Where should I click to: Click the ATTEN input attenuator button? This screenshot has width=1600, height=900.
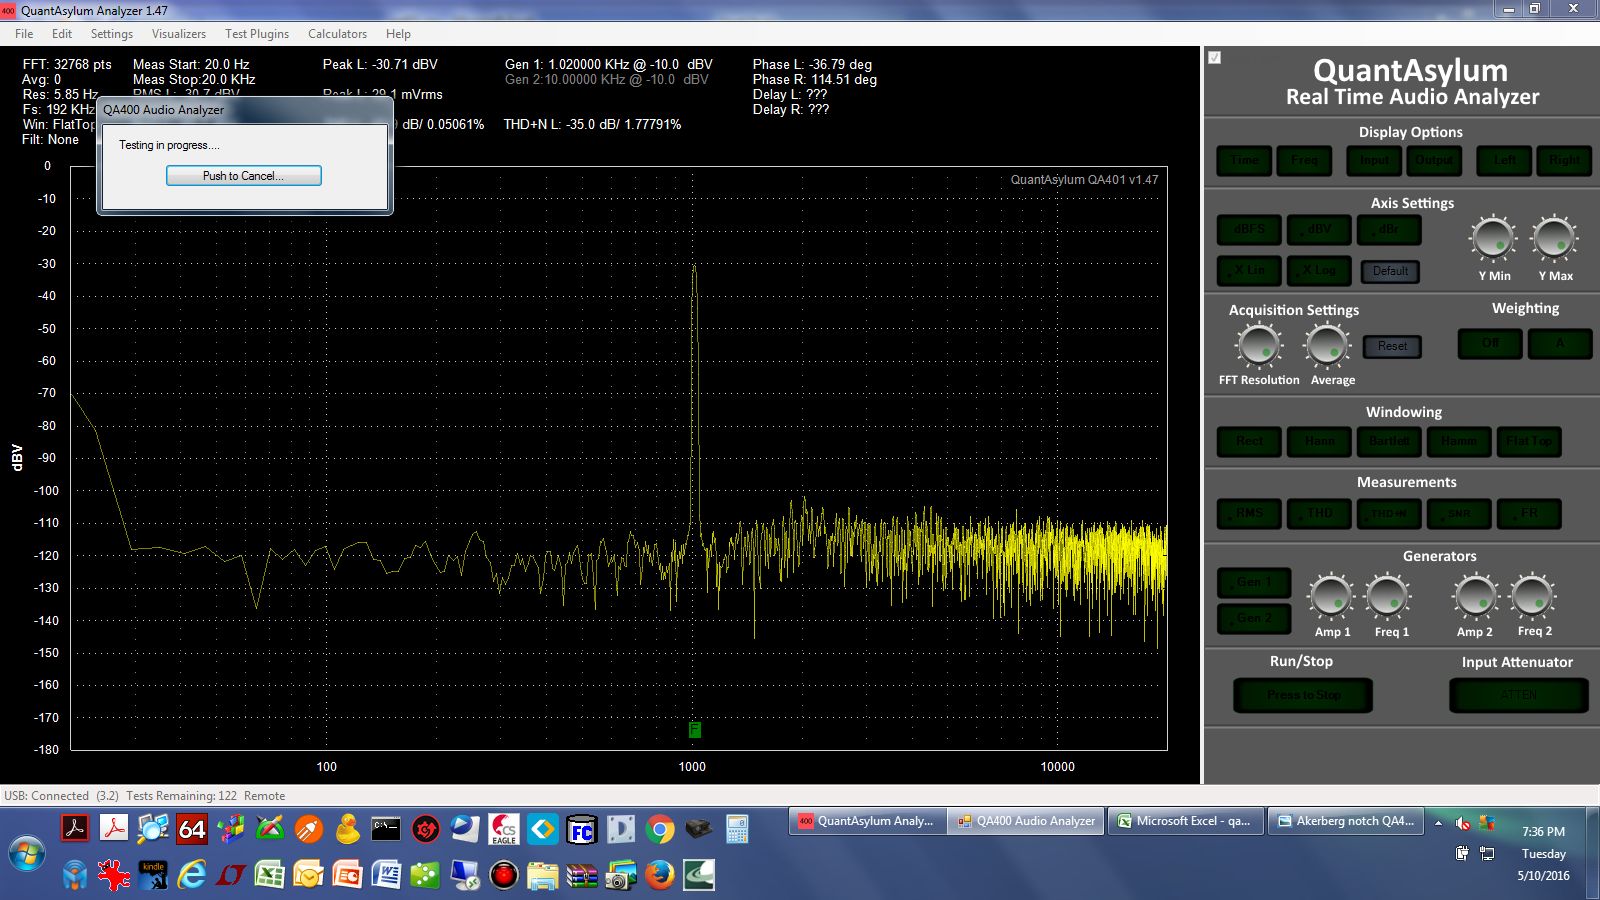[1518, 695]
